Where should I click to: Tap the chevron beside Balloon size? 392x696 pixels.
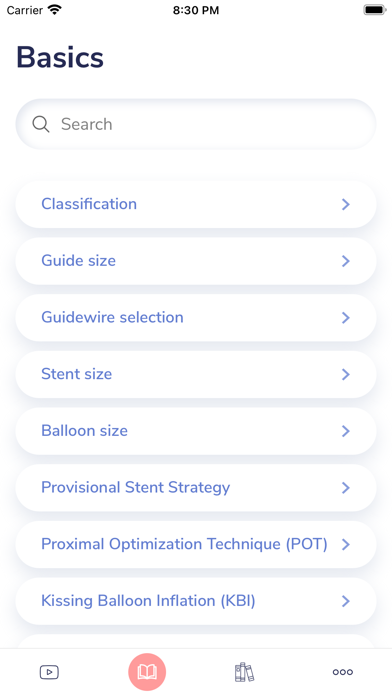pos(345,431)
